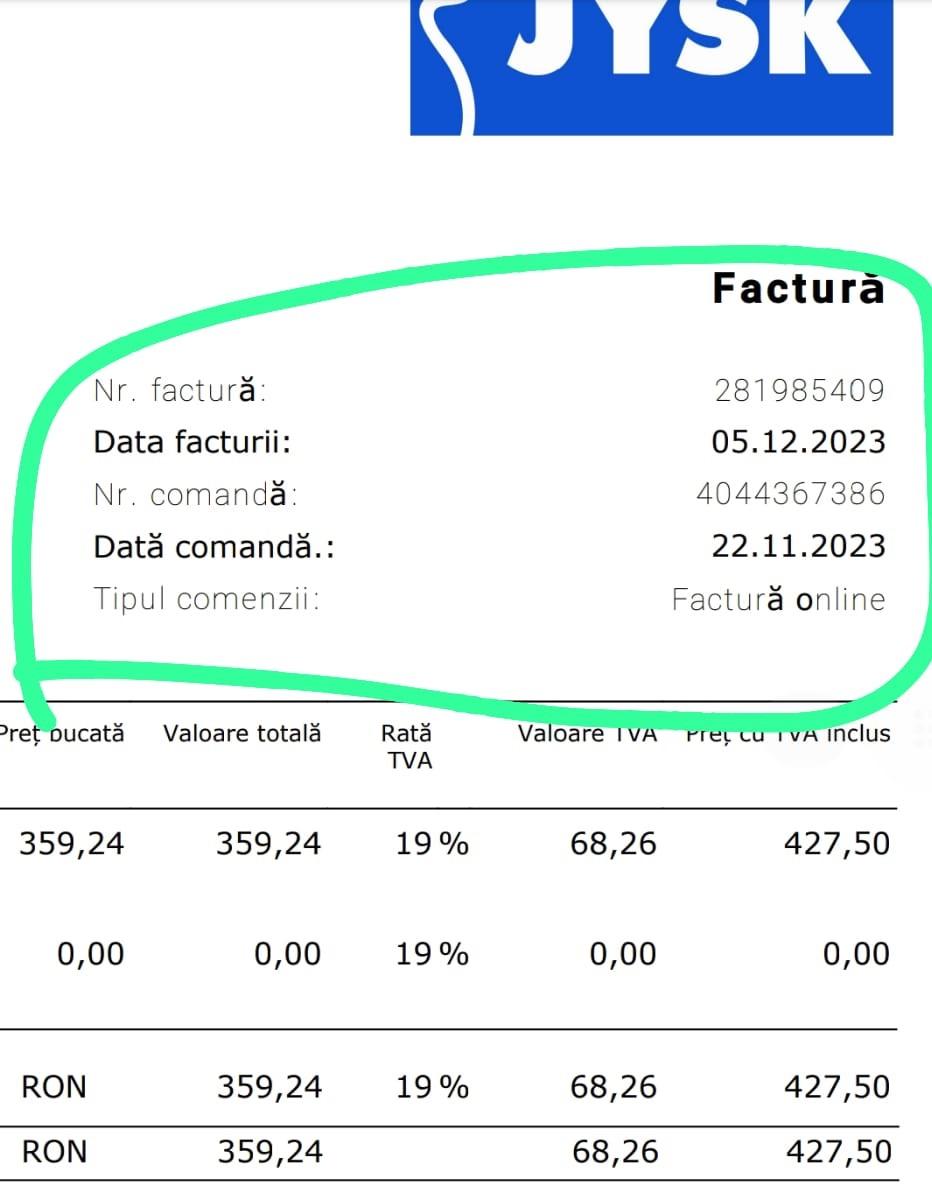
Task: Click the Valoare TVA column header
Action: click(x=587, y=733)
